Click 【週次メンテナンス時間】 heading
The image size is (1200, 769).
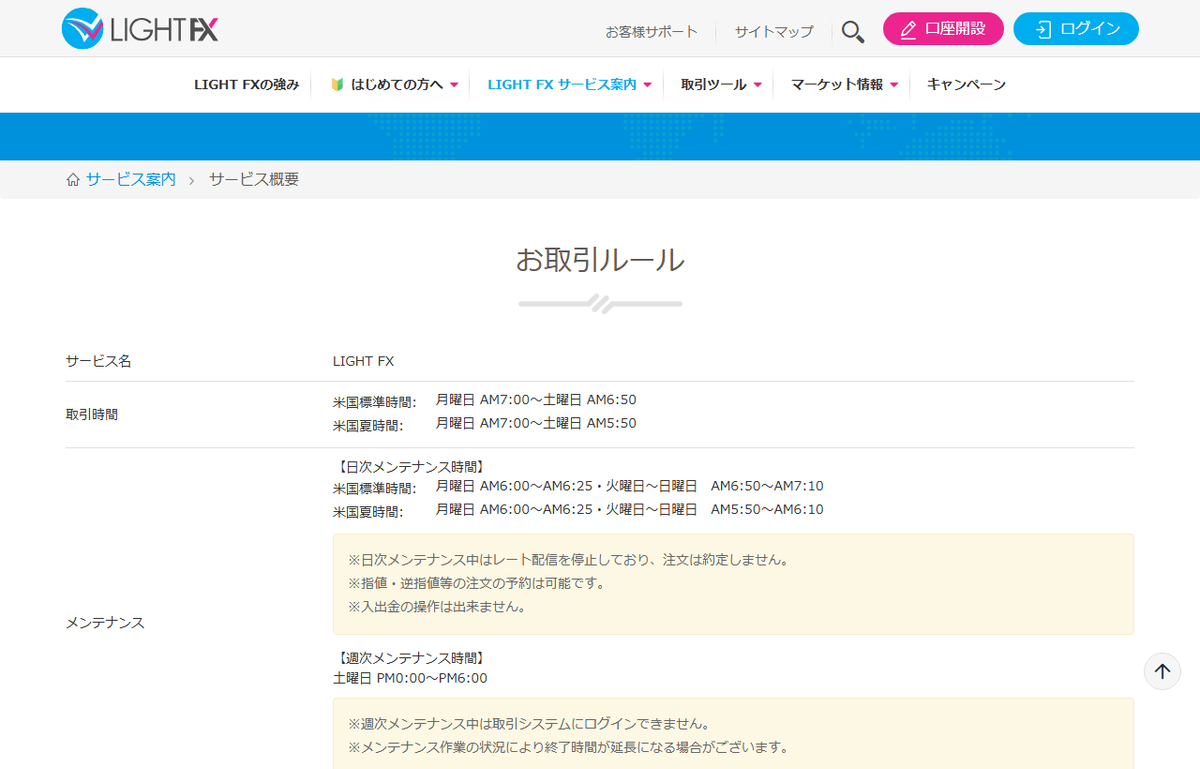[x=409, y=658]
